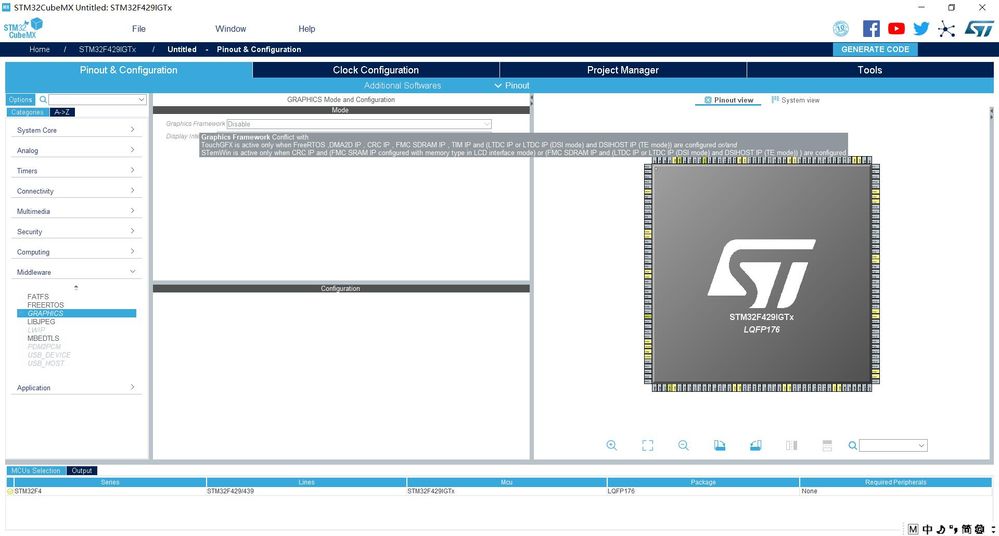The width and height of the screenshot is (999, 536).
Task: Click the 10-year anniversary badge icon
Action: coord(841,29)
